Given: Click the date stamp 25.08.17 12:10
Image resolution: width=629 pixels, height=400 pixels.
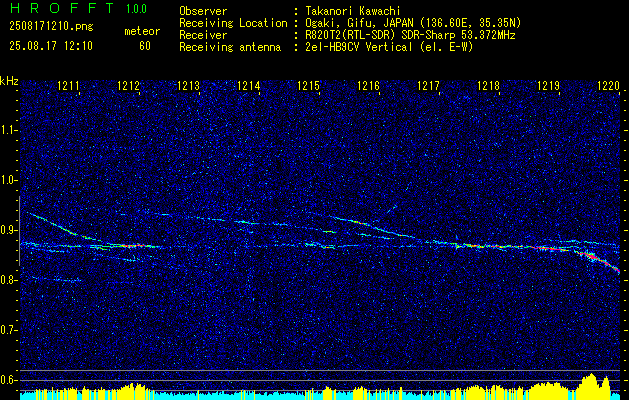Looking at the screenshot, I should (51, 46).
